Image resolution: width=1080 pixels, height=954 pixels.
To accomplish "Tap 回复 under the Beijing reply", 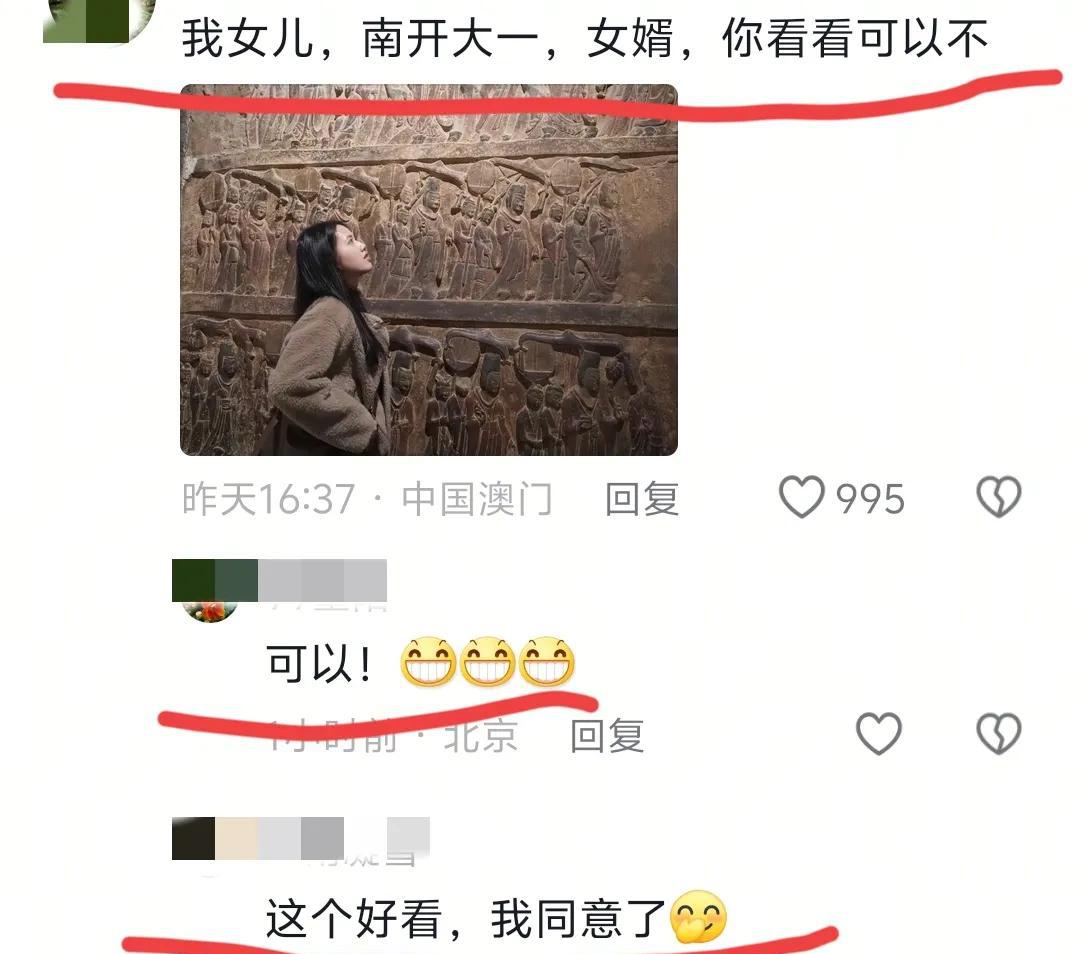I will [607, 736].
